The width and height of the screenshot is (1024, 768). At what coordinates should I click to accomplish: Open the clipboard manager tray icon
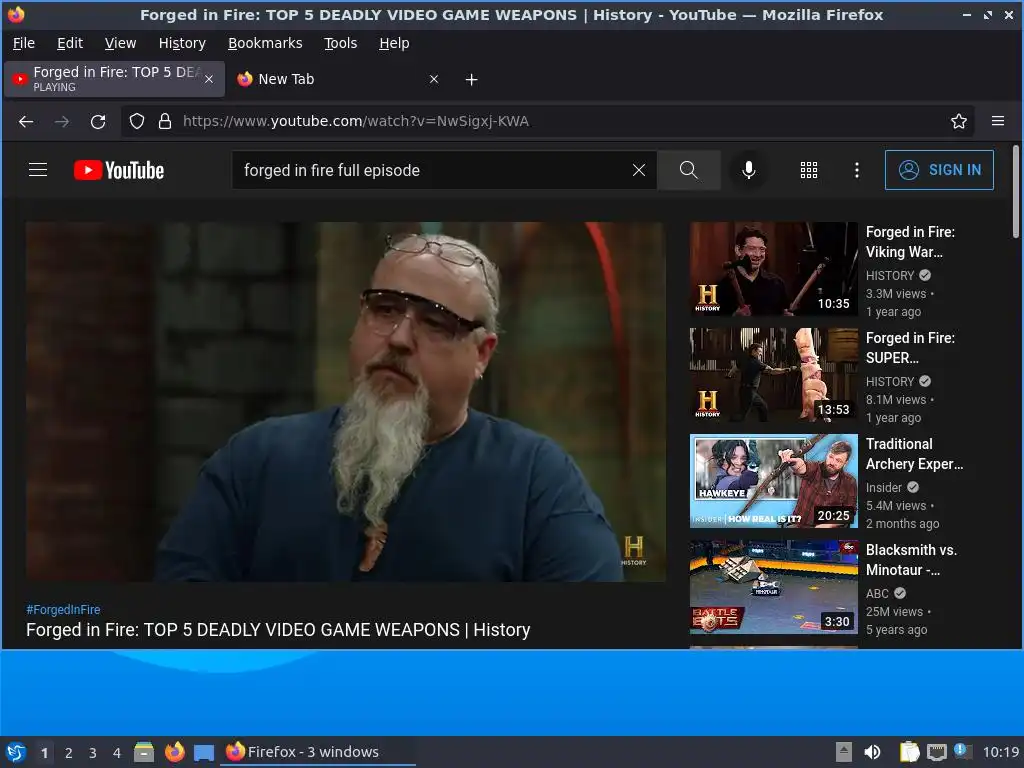(x=909, y=752)
